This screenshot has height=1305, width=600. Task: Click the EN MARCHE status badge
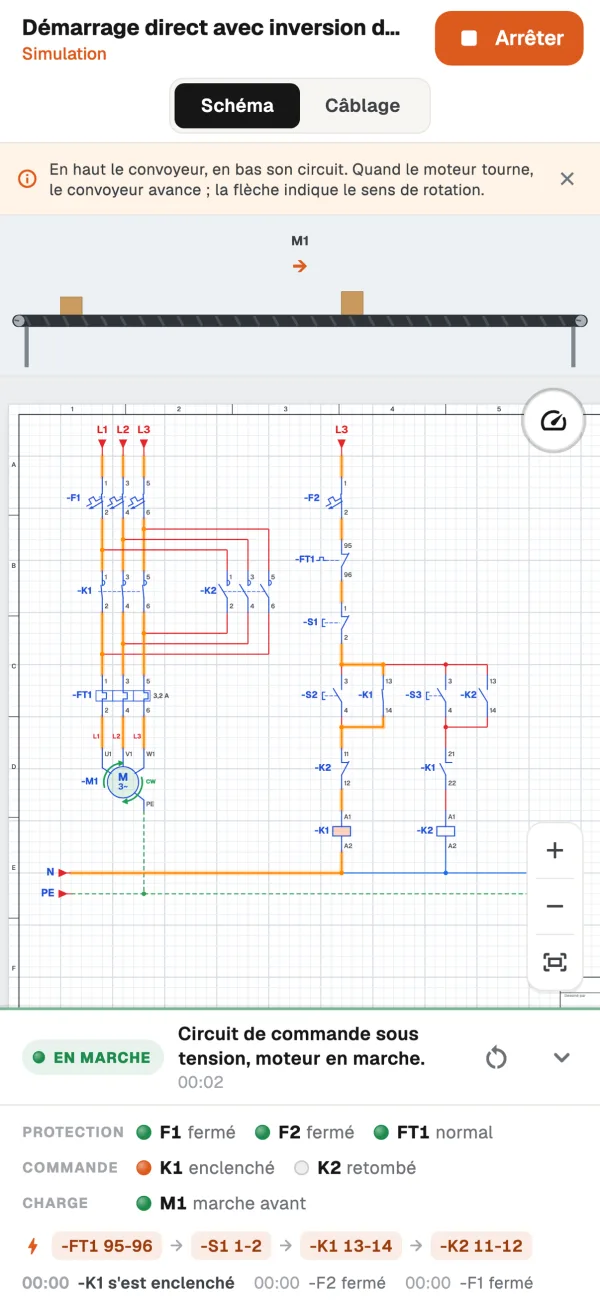(92, 1057)
